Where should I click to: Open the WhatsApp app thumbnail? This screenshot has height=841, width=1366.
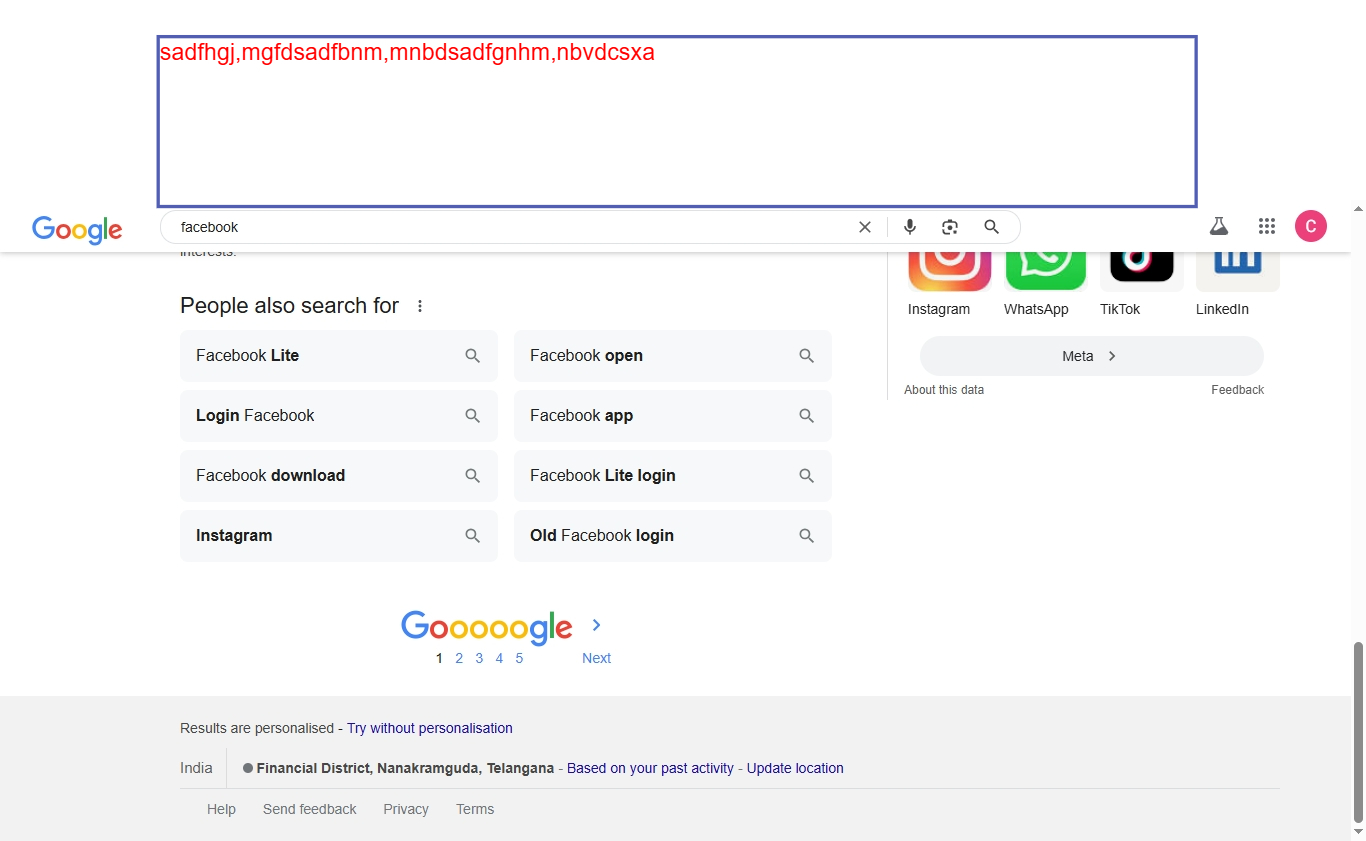point(1046,270)
